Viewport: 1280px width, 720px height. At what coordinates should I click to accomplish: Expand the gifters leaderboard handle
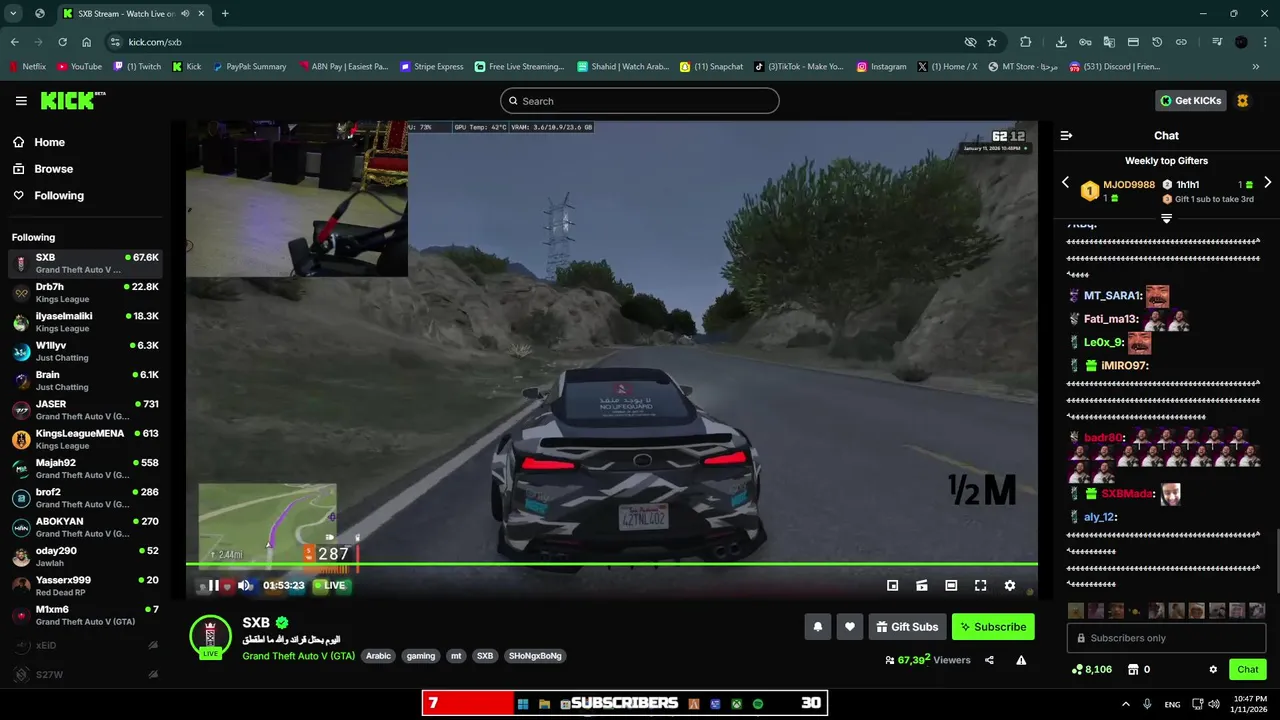click(1166, 218)
